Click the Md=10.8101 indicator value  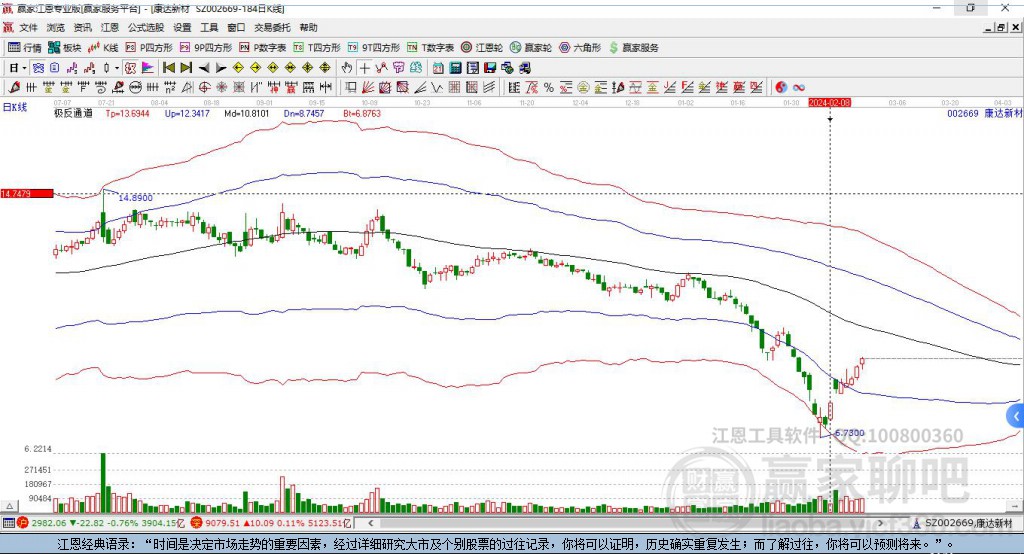tap(247, 114)
